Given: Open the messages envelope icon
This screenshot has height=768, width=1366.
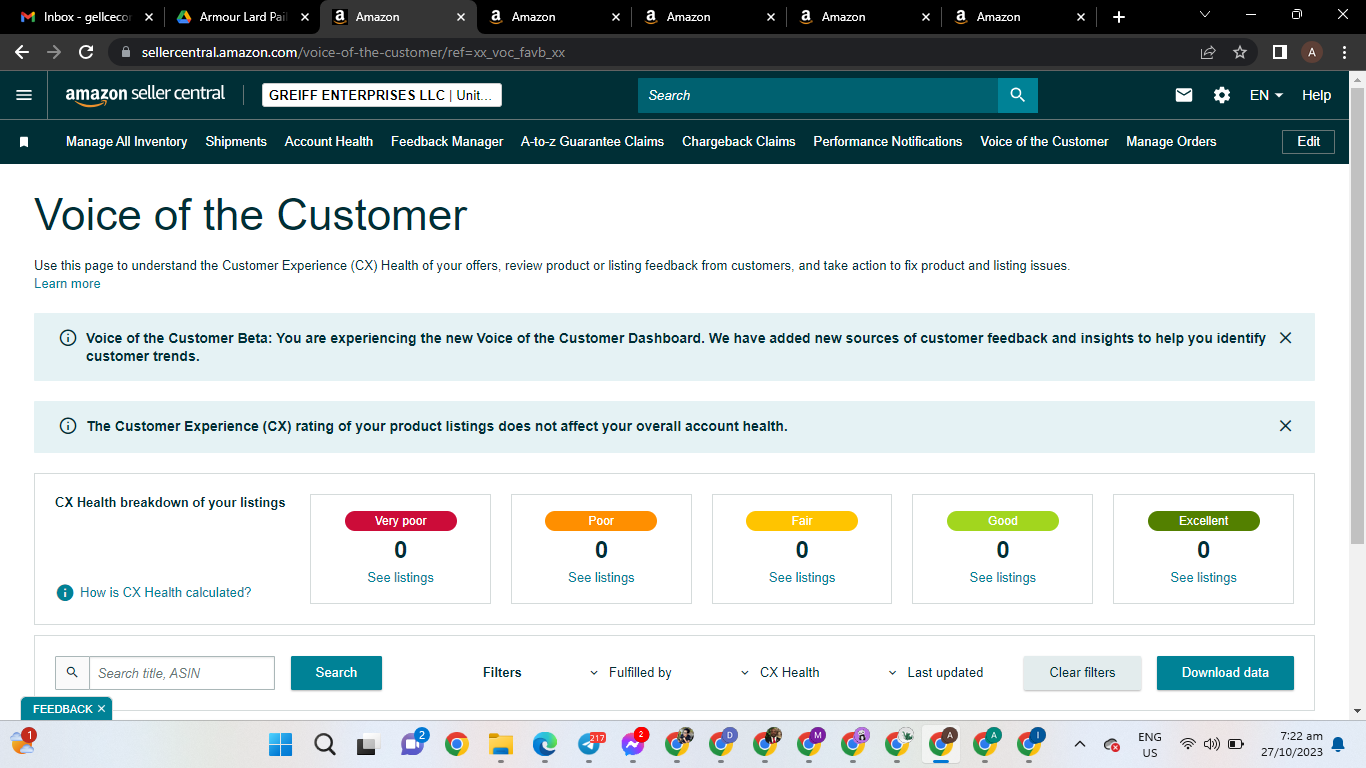Looking at the screenshot, I should [1184, 95].
